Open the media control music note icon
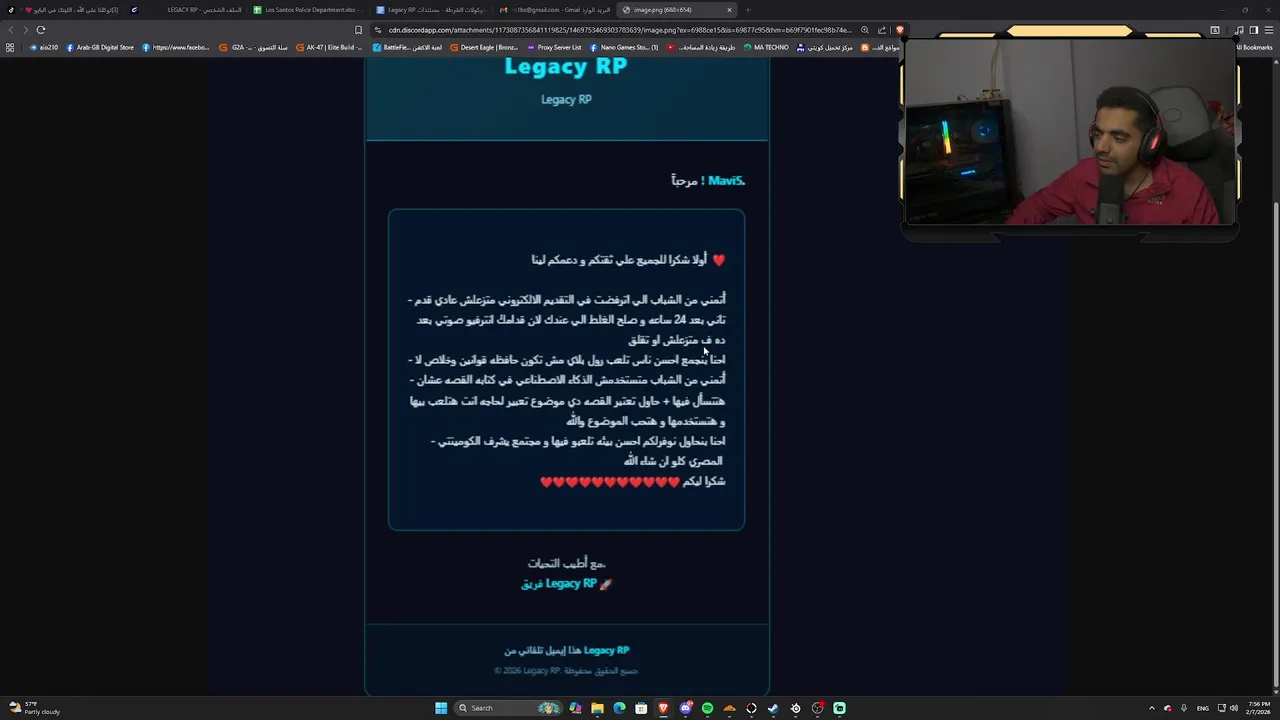This screenshot has width=1280, height=720. coord(1240,30)
